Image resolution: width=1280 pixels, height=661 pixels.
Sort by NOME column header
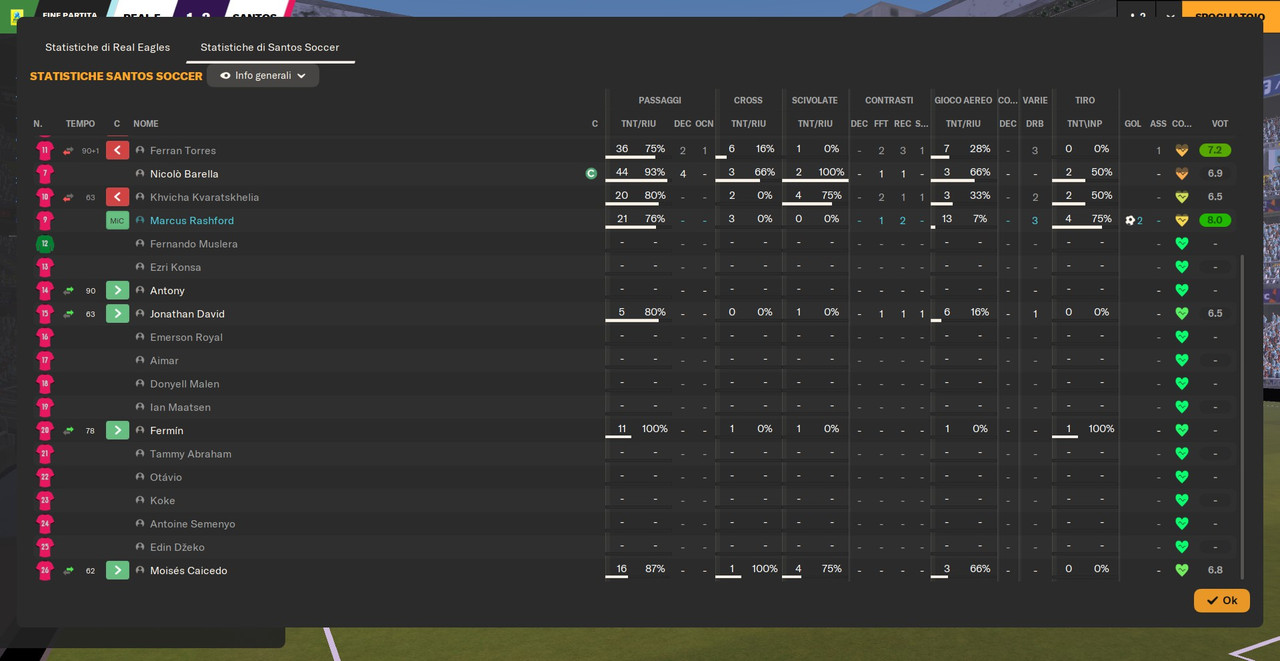(x=146, y=124)
